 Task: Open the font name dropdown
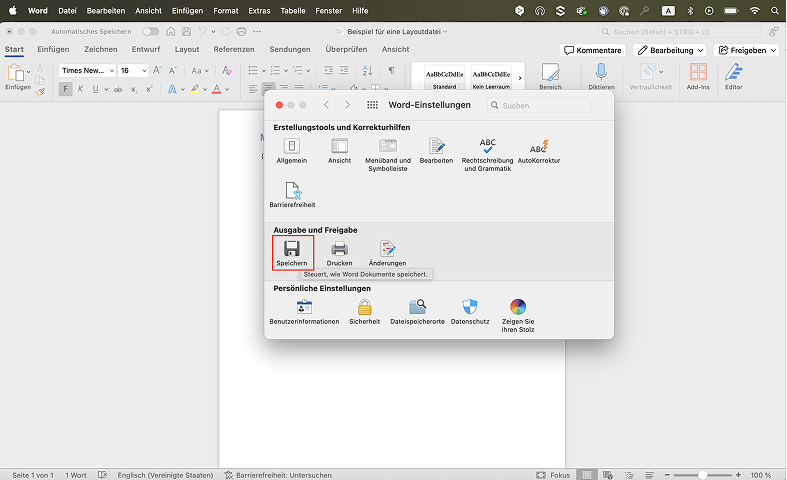point(111,71)
